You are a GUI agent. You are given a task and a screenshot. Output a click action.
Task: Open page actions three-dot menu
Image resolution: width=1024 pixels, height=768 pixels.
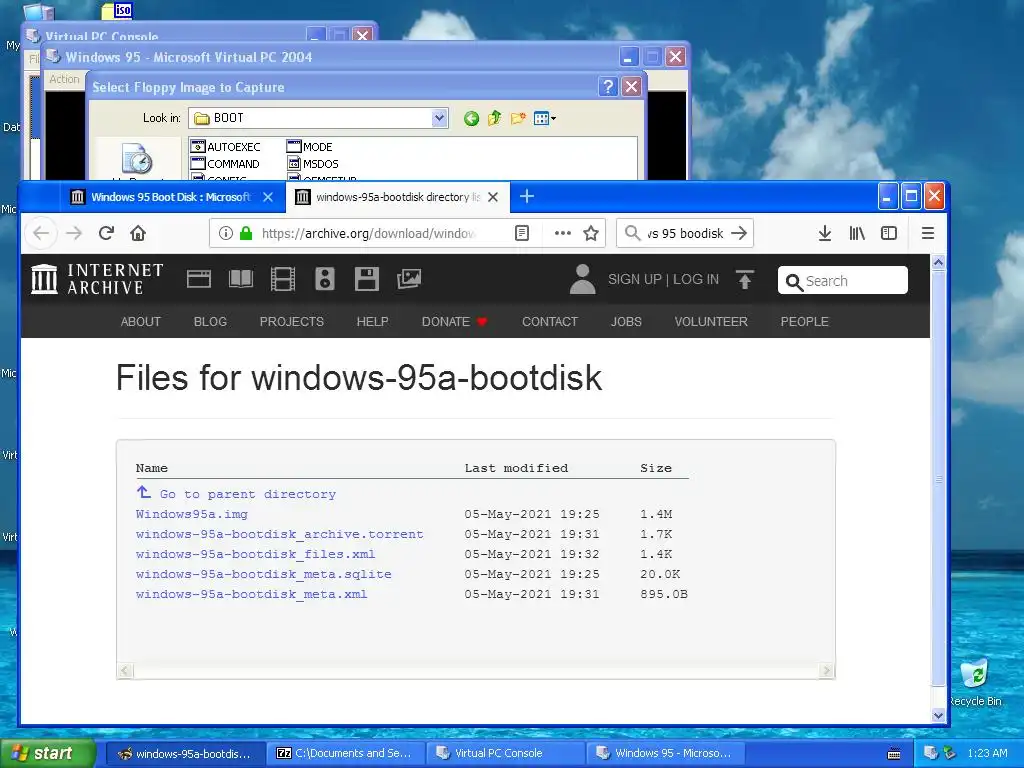coord(562,233)
